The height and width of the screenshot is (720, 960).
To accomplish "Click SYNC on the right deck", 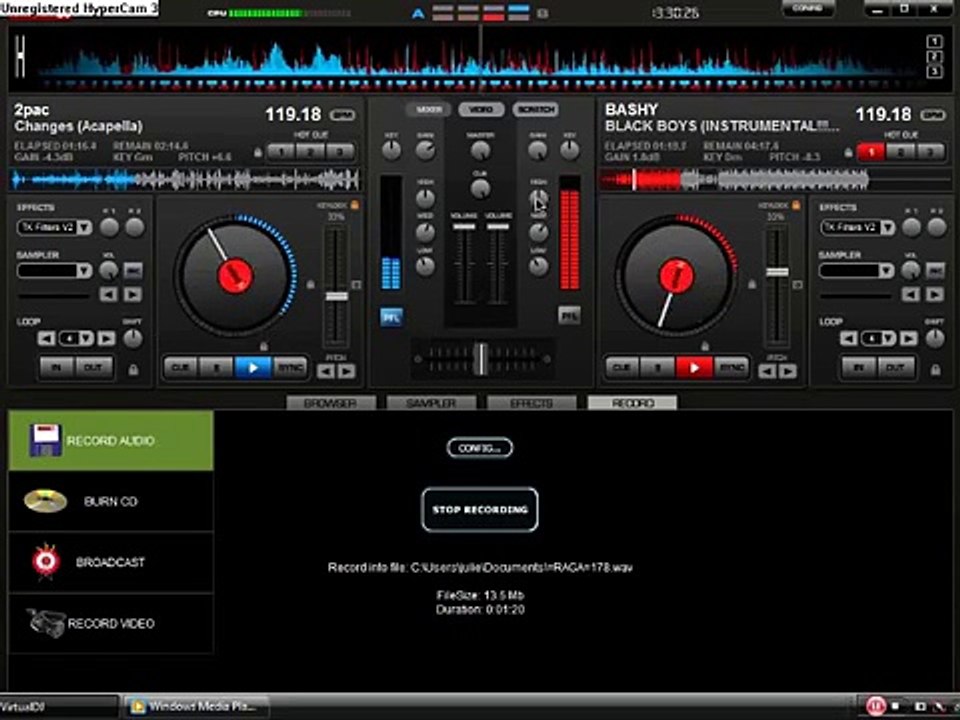I will point(731,367).
